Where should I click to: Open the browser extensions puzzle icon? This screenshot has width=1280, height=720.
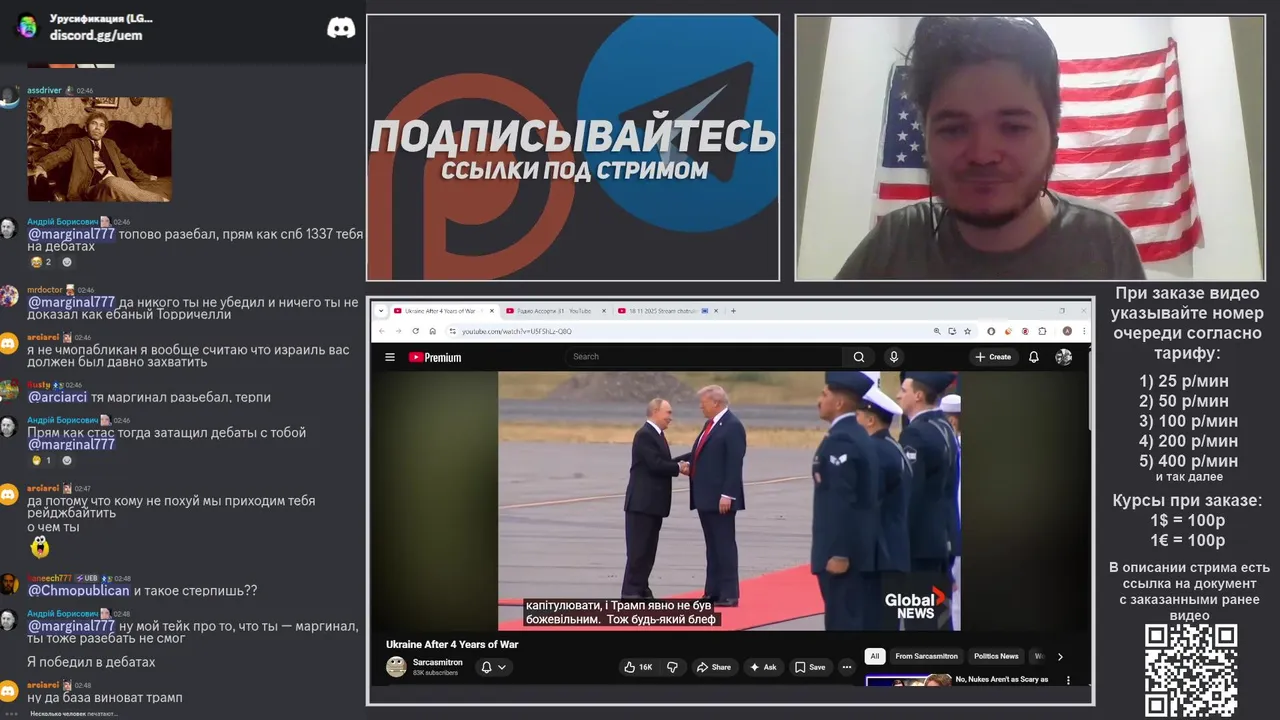tap(1042, 331)
